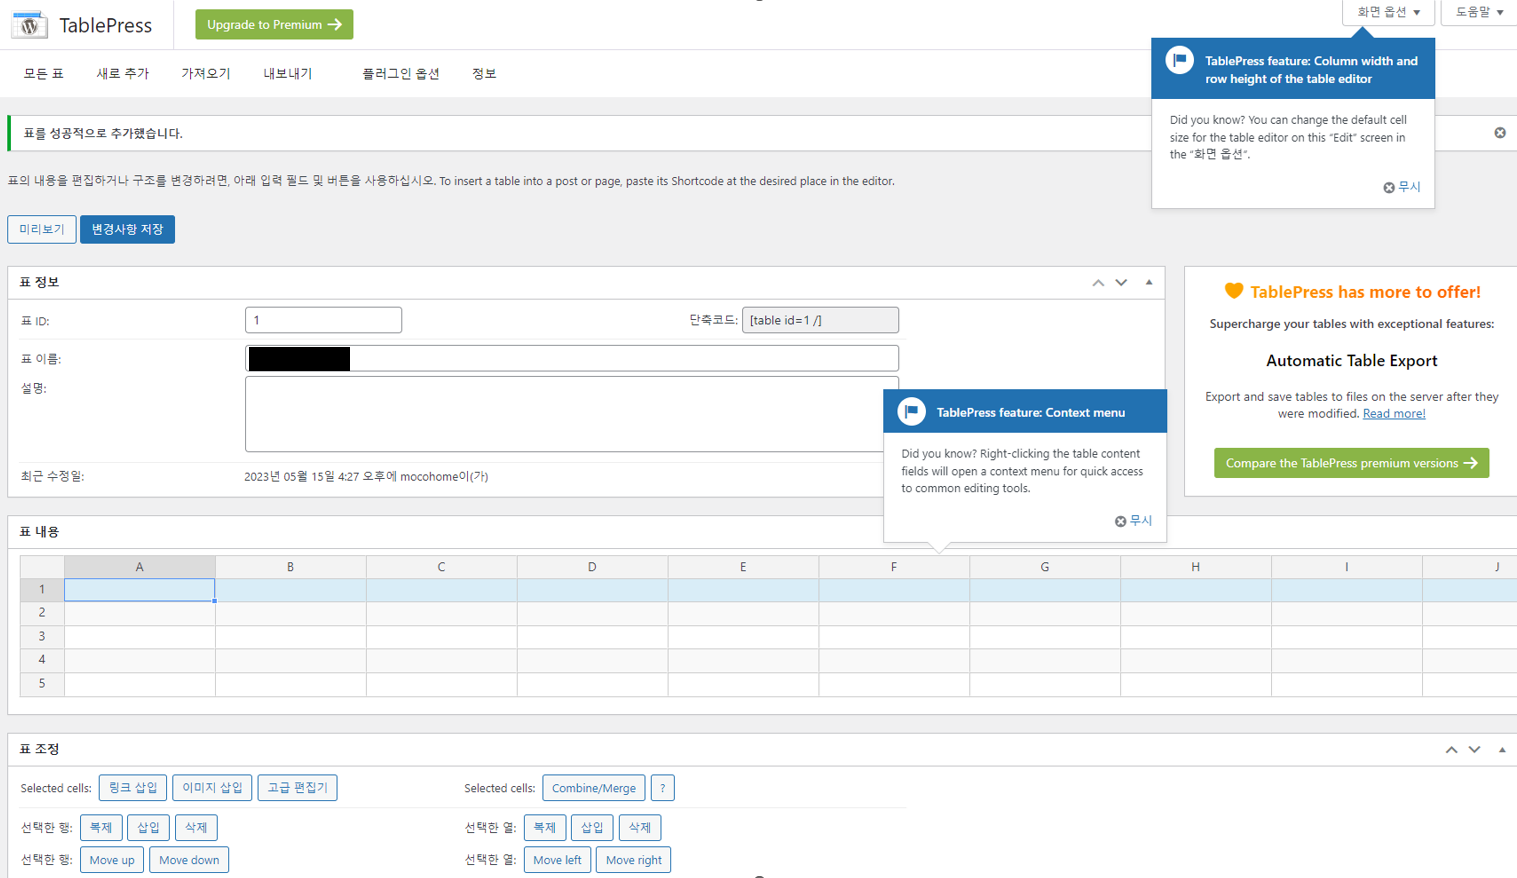Open the Read more! link
The image size is (1517, 878).
point(1394,413)
